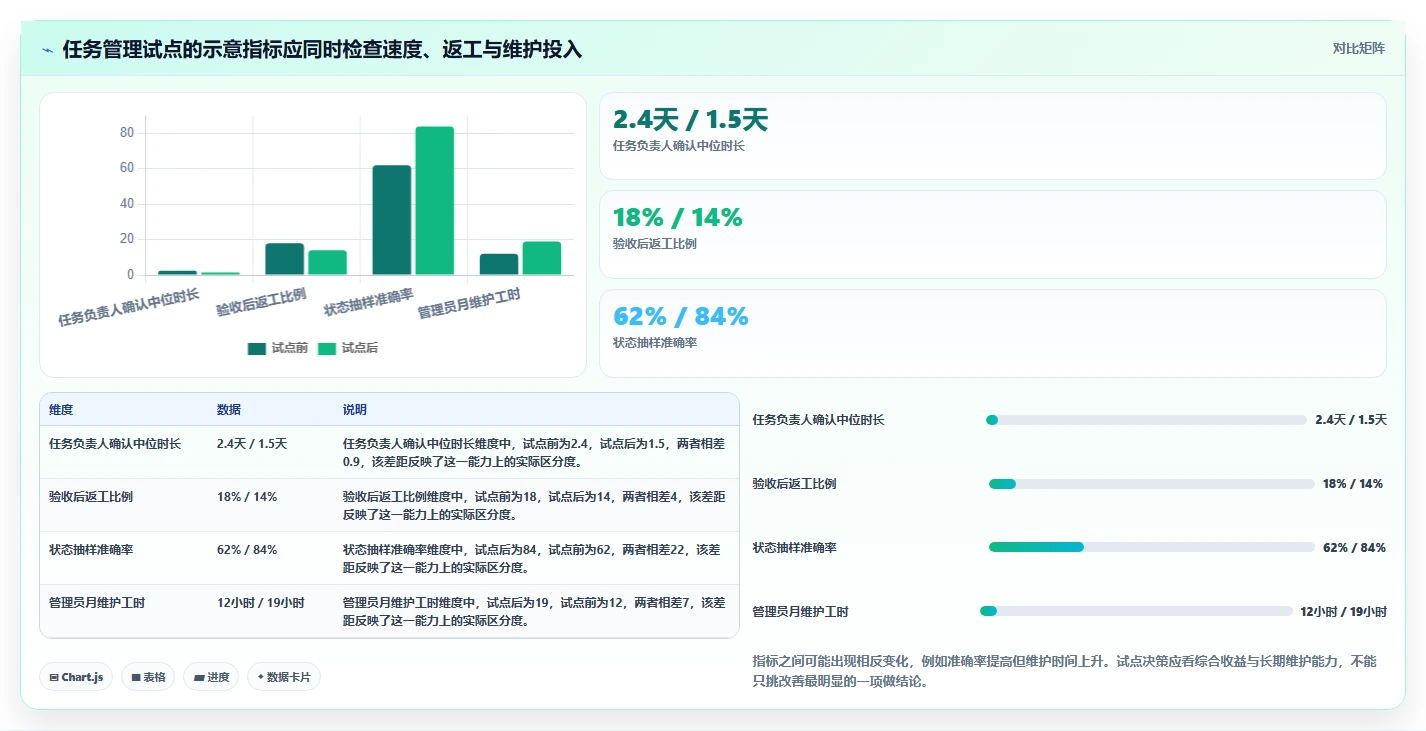Click the 试点后 bar for 验收后返工比例

point(328,263)
